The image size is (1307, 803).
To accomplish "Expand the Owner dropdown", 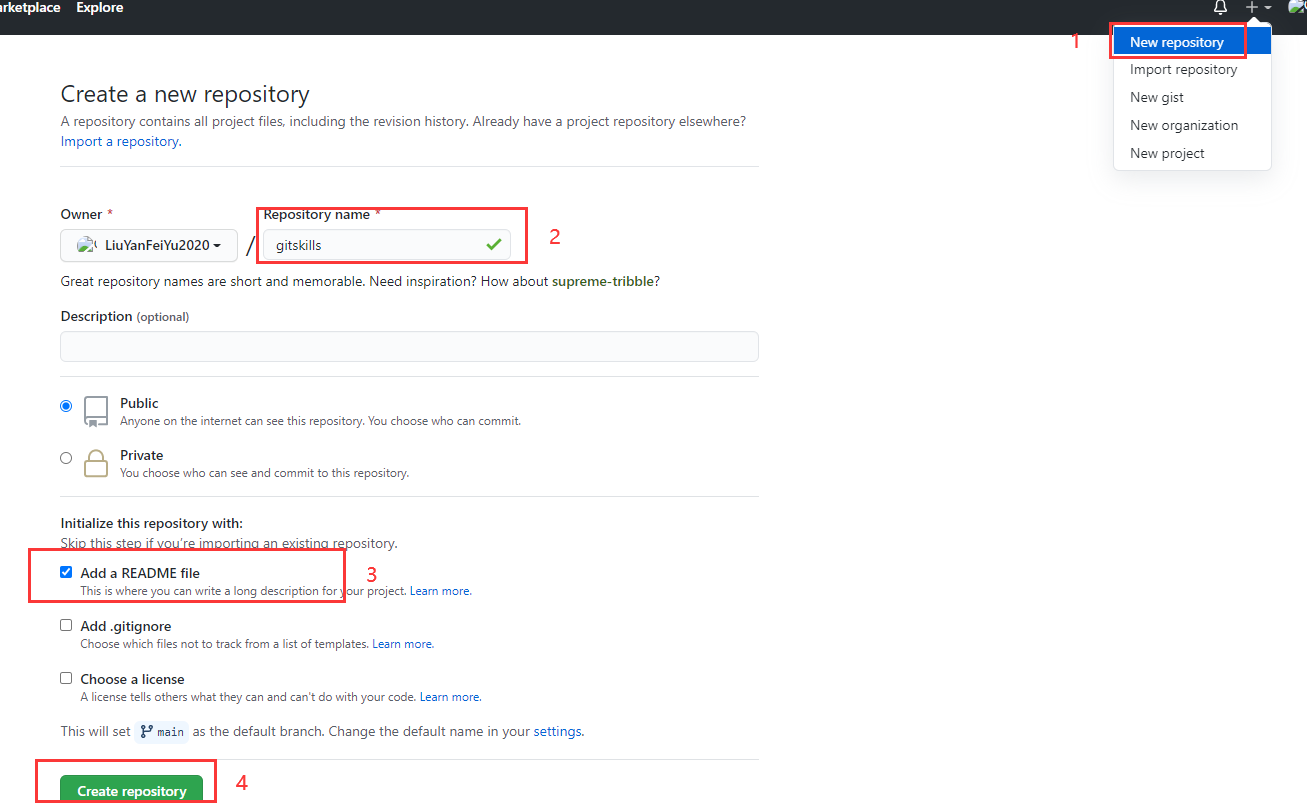I will [149, 245].
